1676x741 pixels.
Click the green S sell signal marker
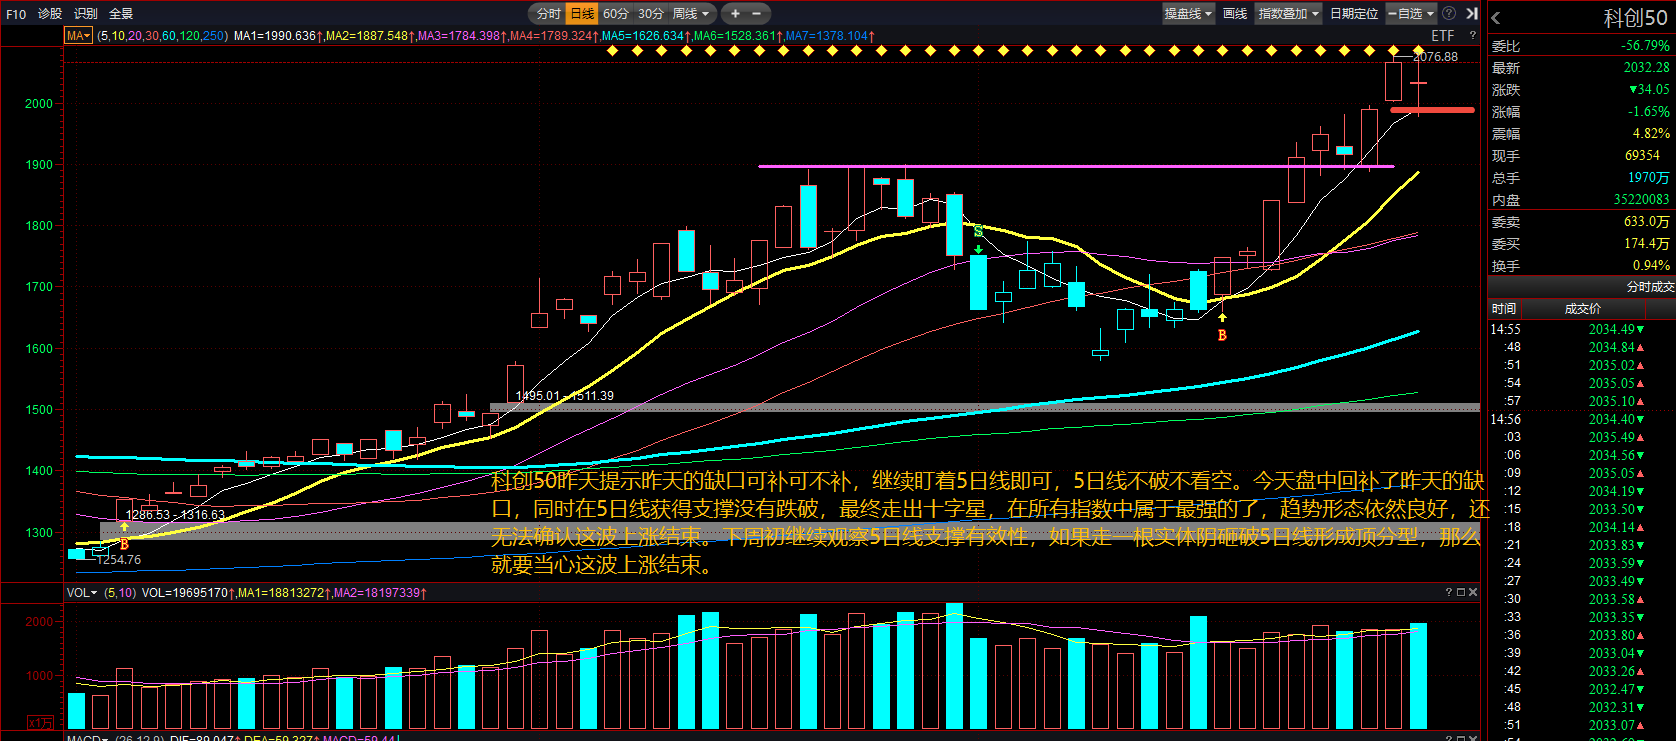pos(978,232)
